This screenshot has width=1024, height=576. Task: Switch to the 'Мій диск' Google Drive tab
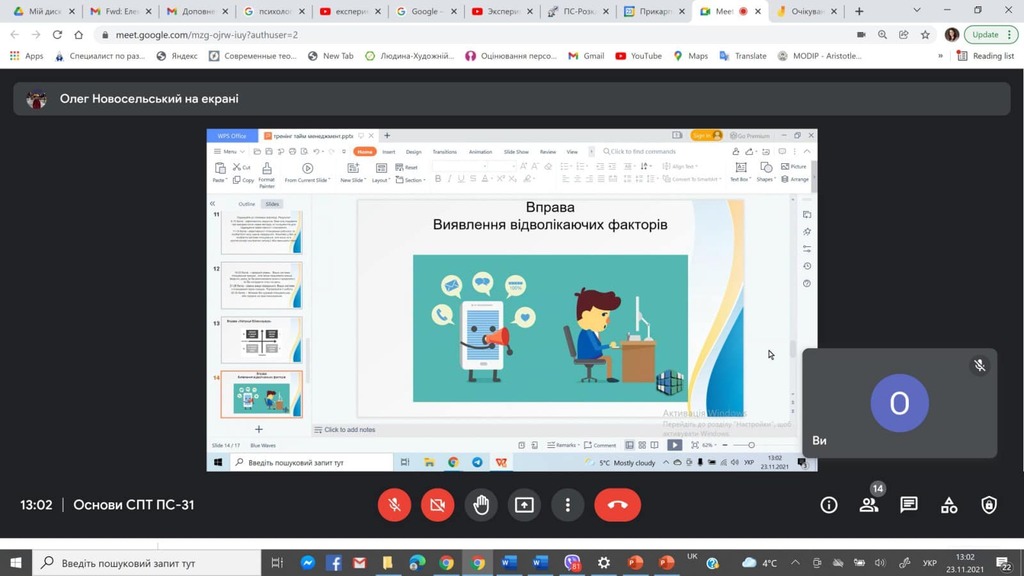40,11
